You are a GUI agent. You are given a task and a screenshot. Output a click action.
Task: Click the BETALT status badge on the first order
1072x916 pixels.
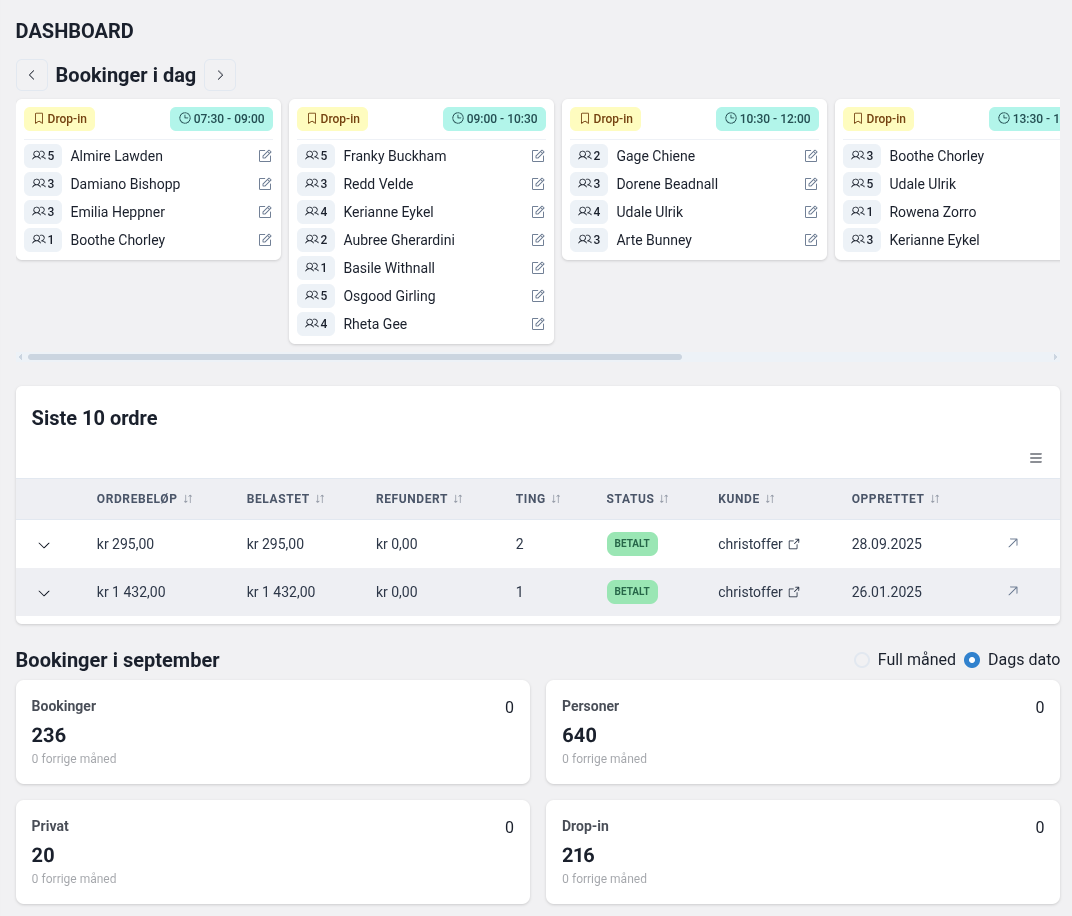click(x=632, y=544)
